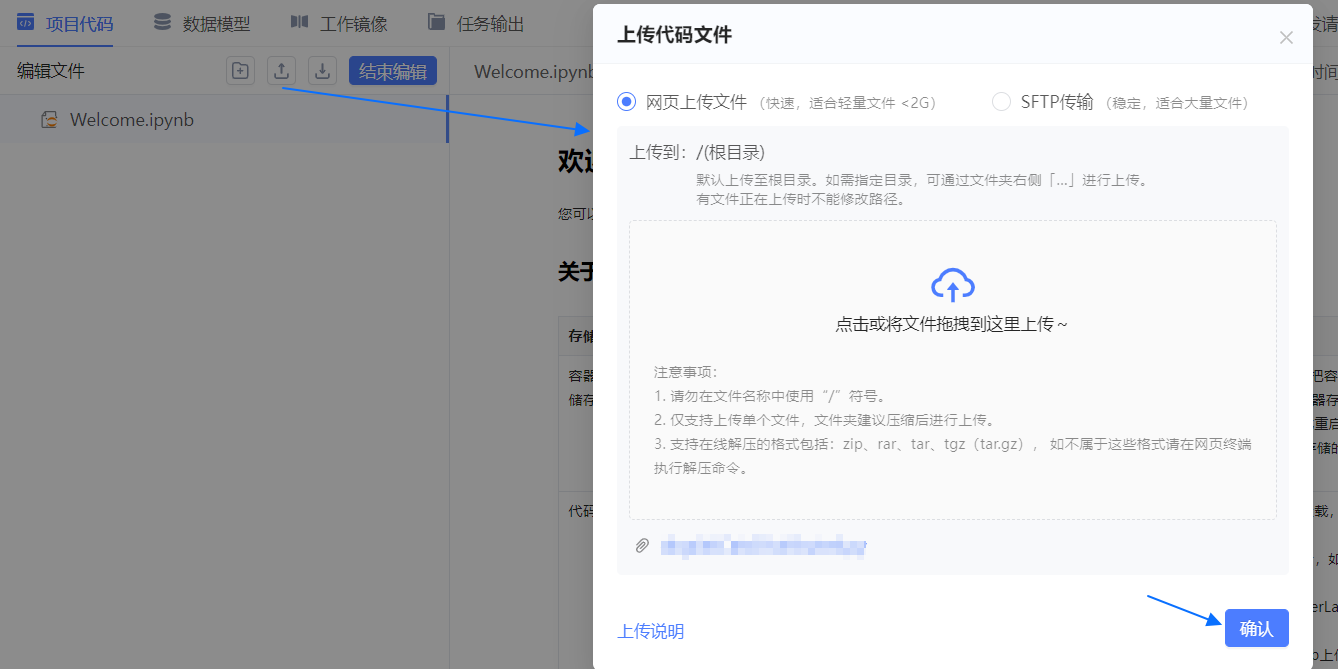Click the 数据模型 database icon
The width and height of the screenshot is (1338, 669).
coord(162,23)
